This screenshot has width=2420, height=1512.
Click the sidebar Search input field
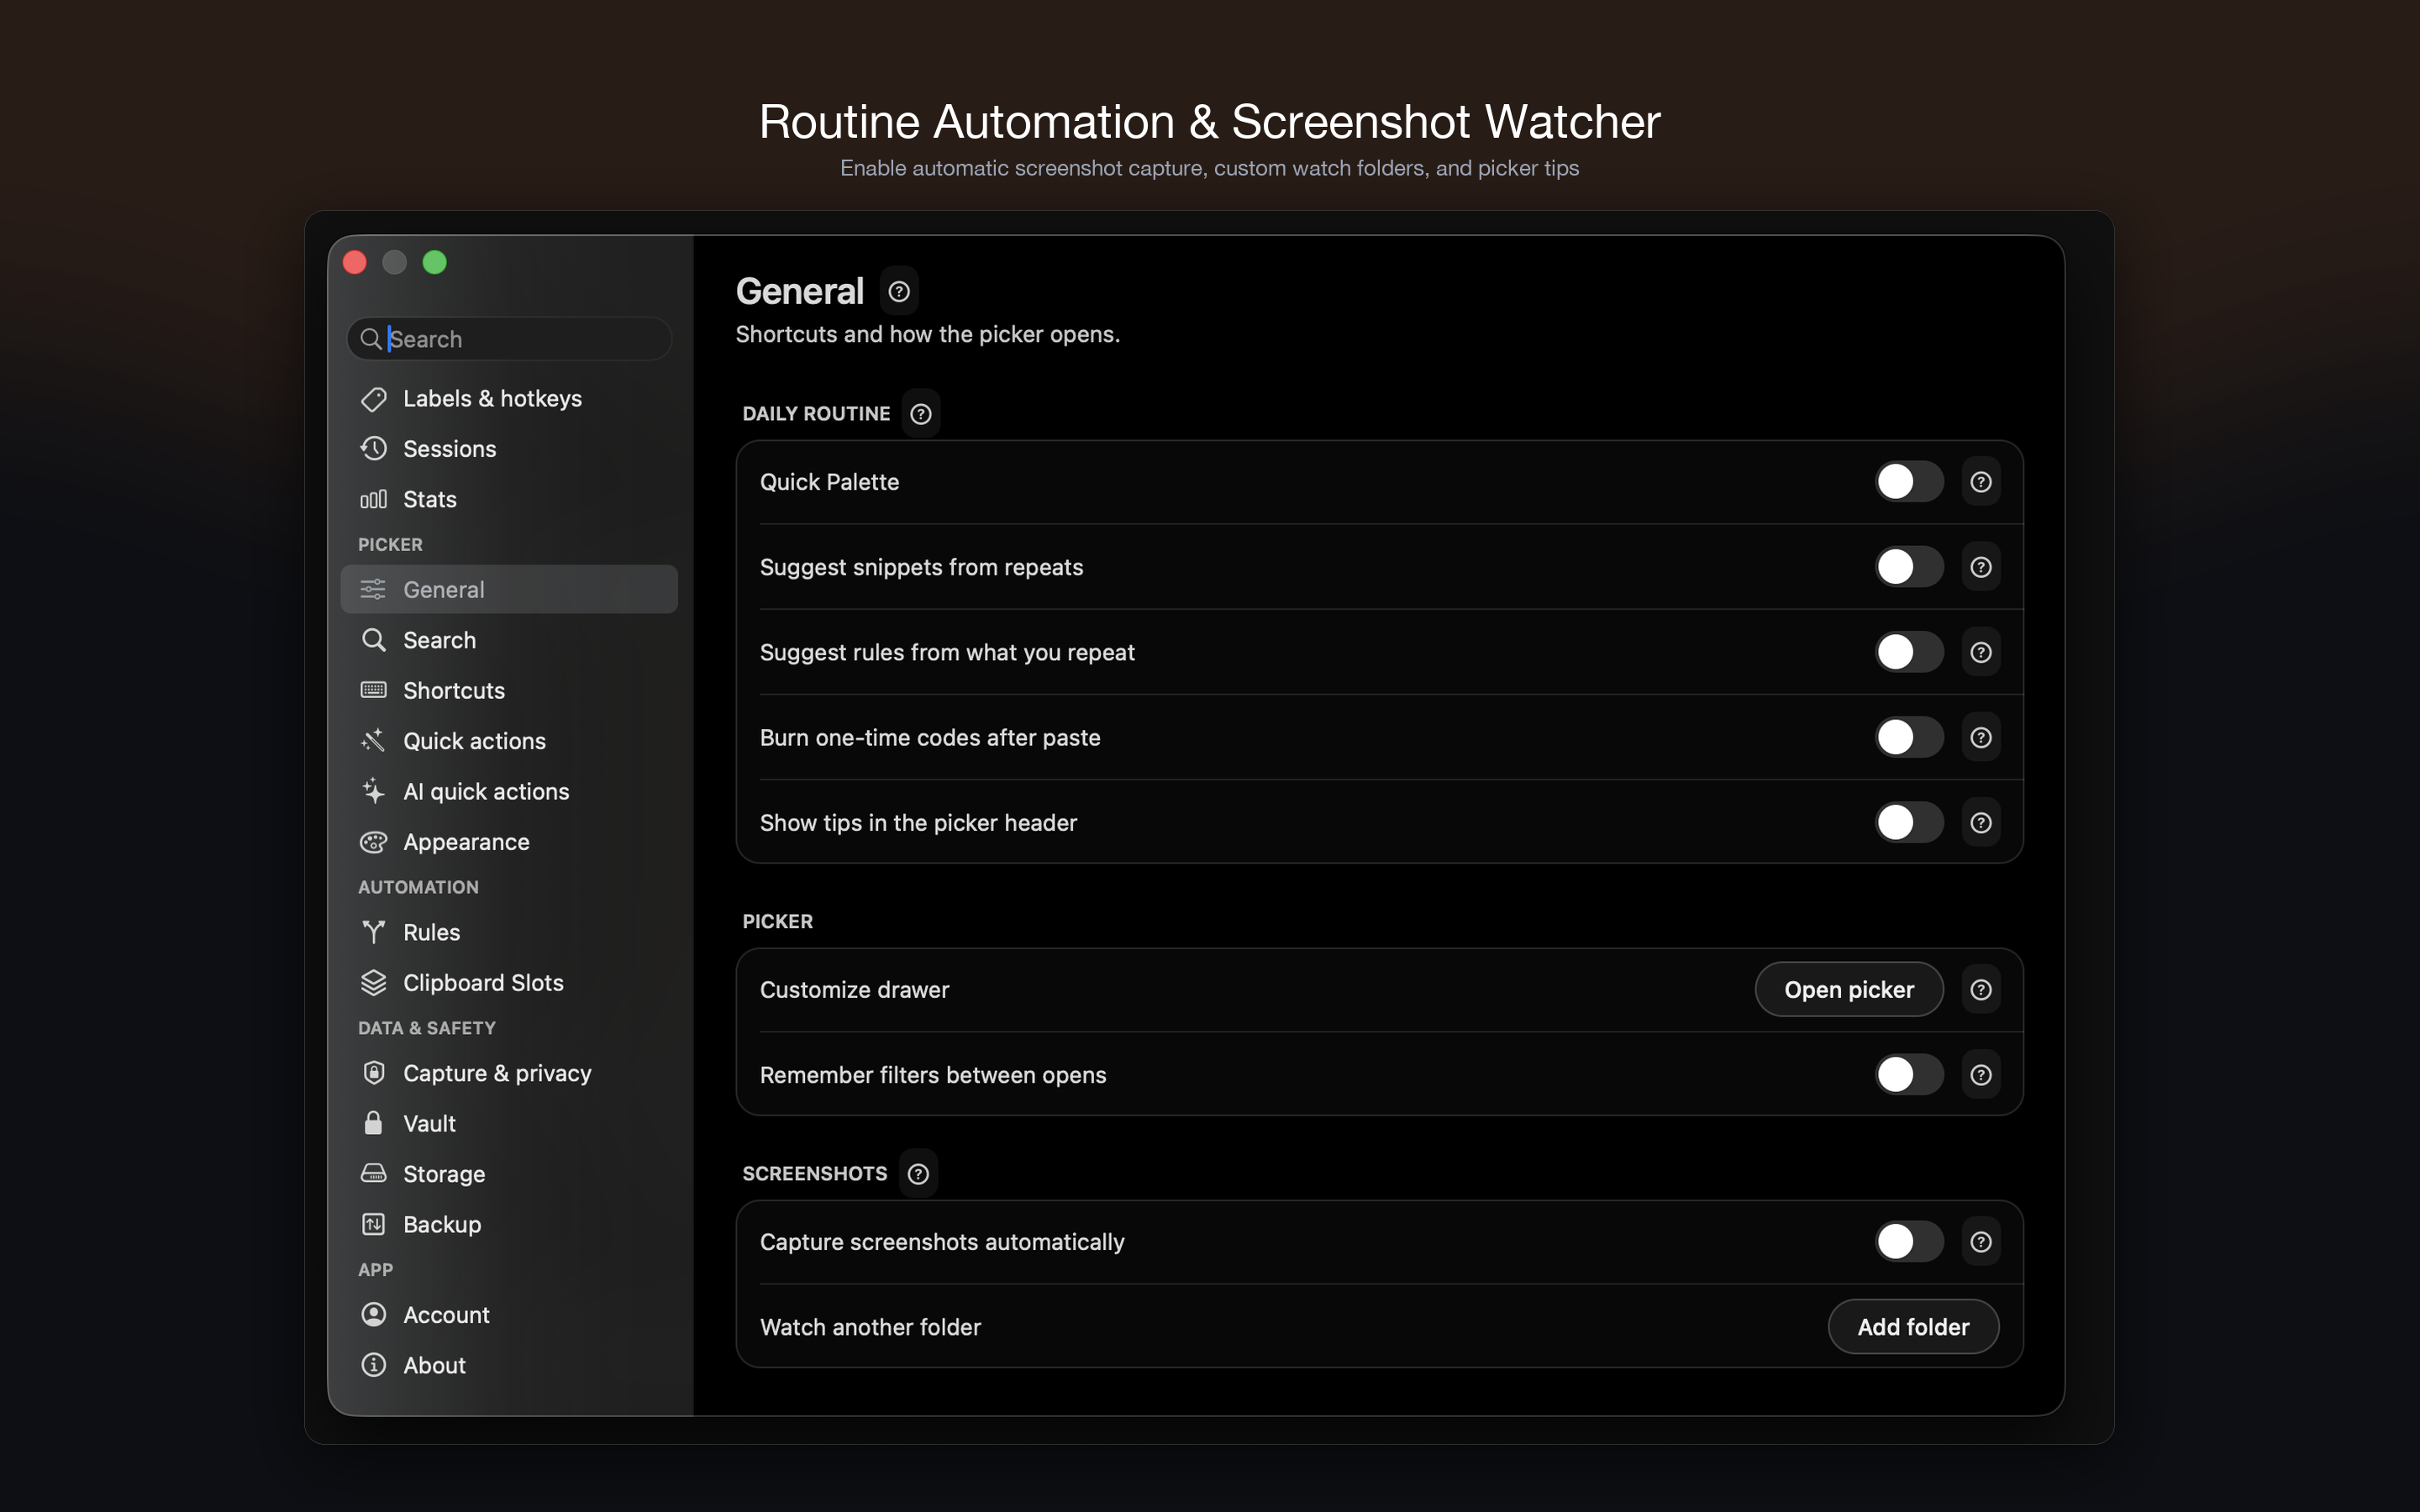(x=509, y=339)
